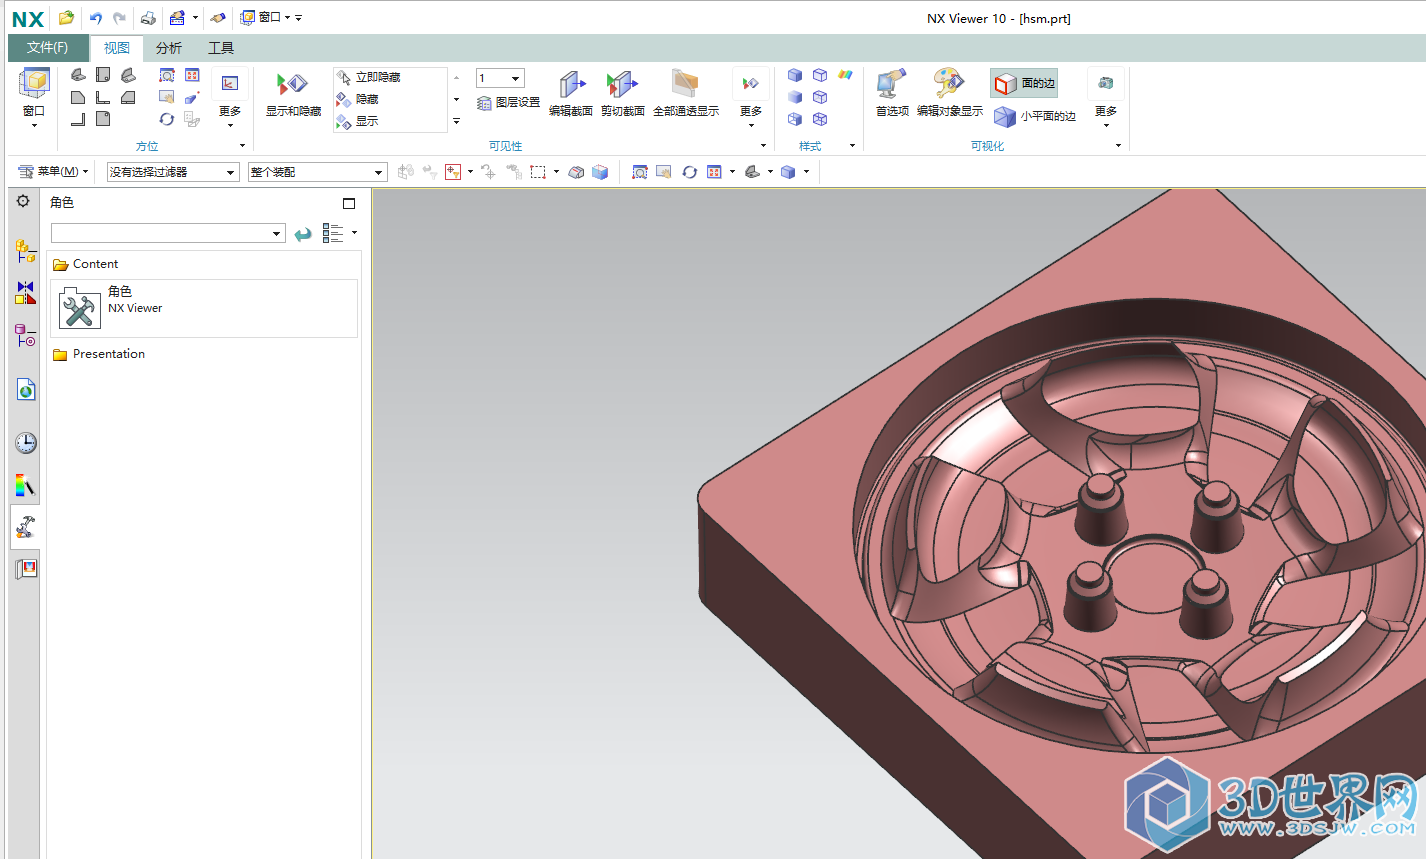Toggle 小平面的边 (Facet Edges) display
This screenshot has height=859, width=1426.
click(x=1035, y=116)
